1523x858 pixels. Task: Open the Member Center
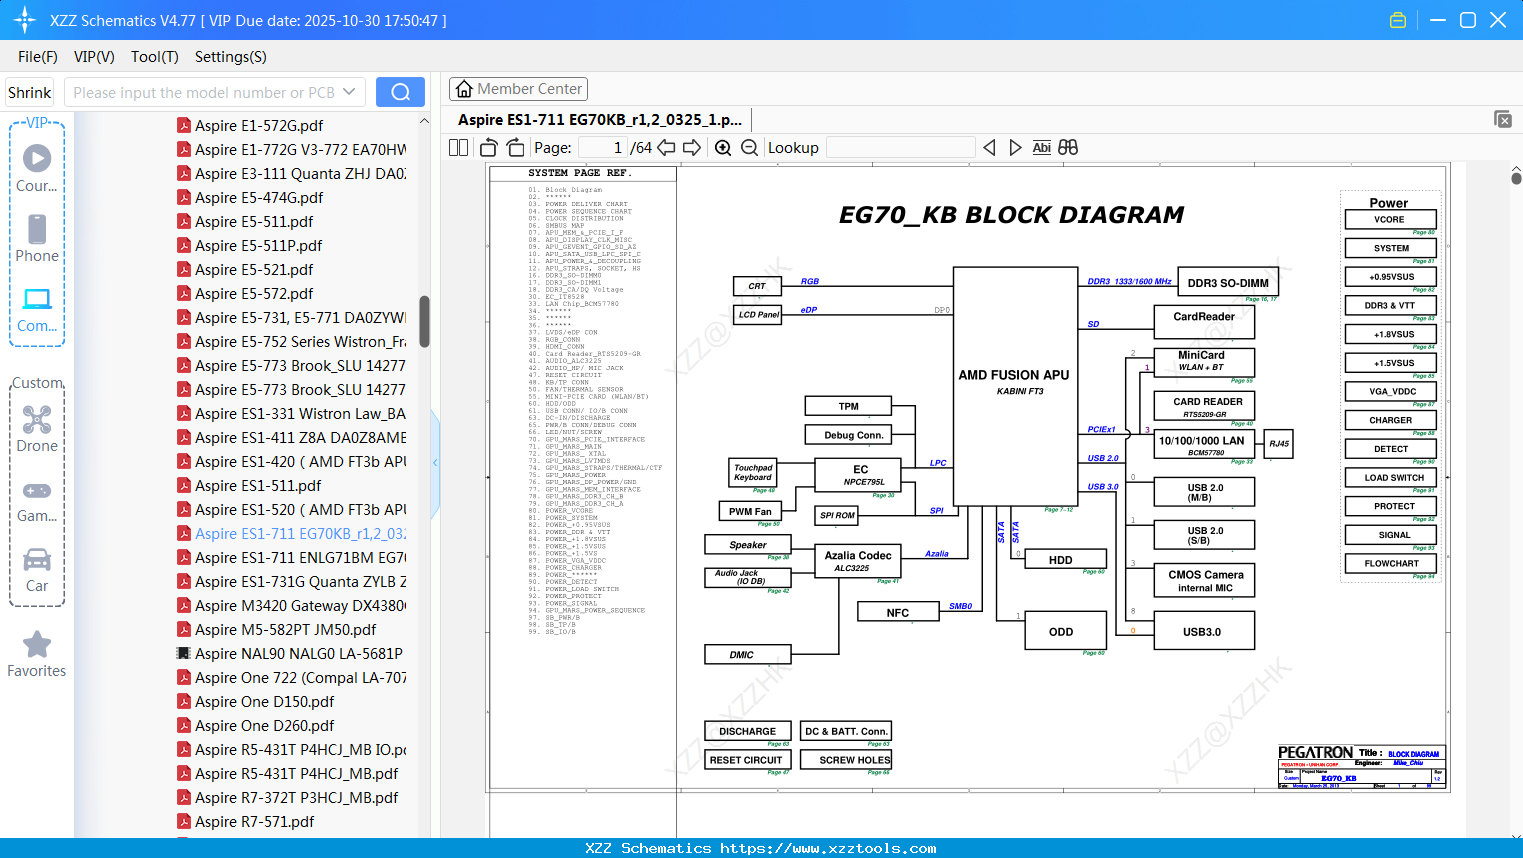pyautogui.click(x=518, y=88)
